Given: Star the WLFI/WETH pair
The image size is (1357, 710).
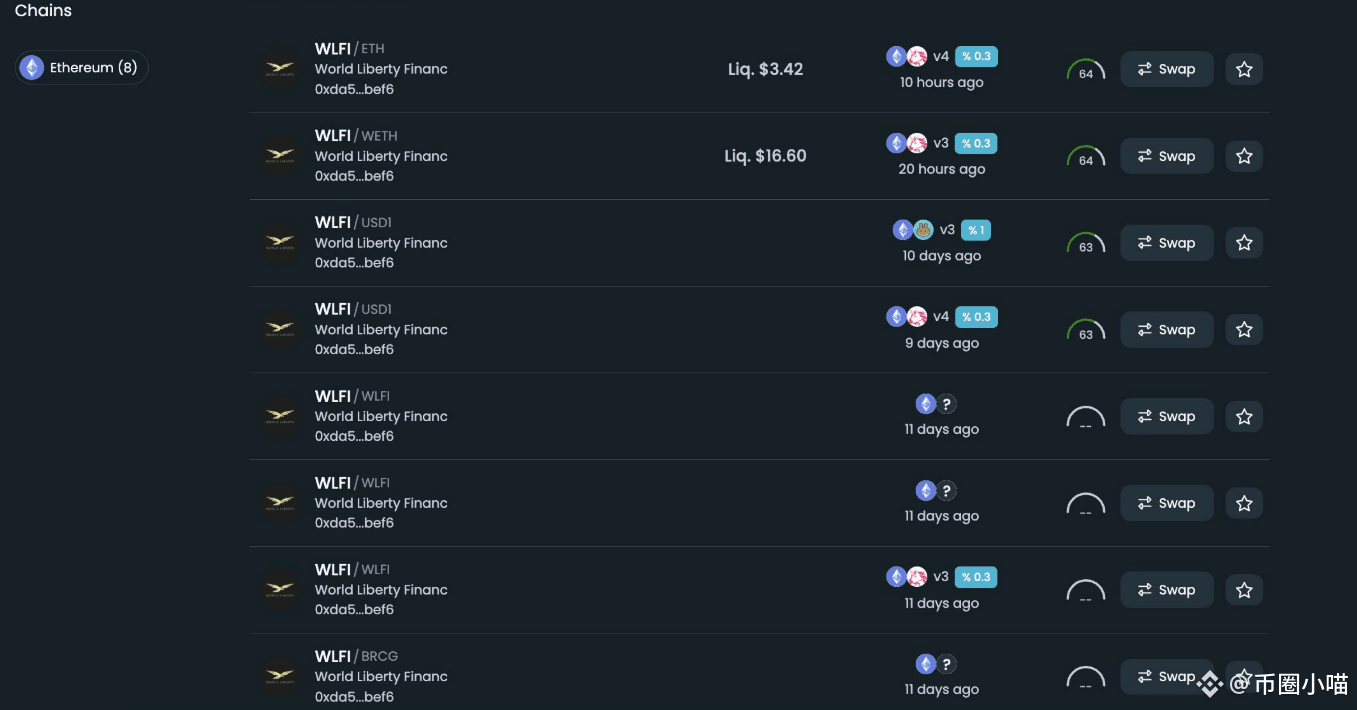Looking at the screenshot, I should coord(1244,156).
